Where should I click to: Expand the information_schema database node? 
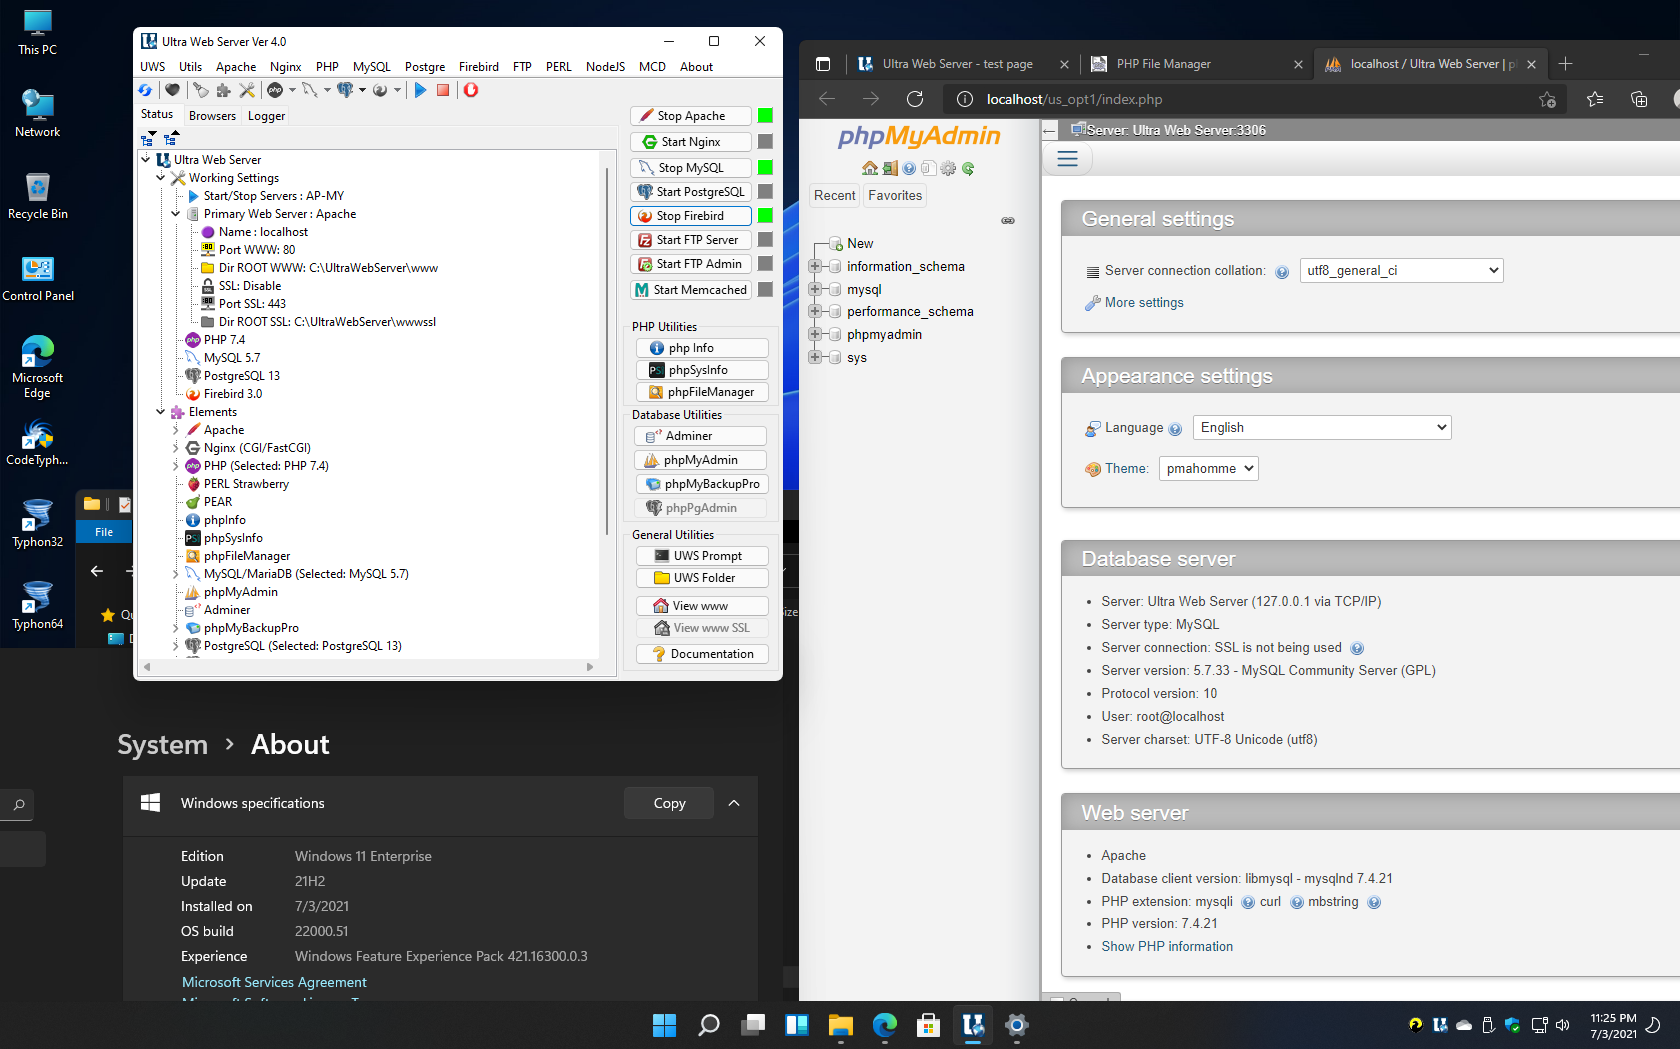(815, 266)
